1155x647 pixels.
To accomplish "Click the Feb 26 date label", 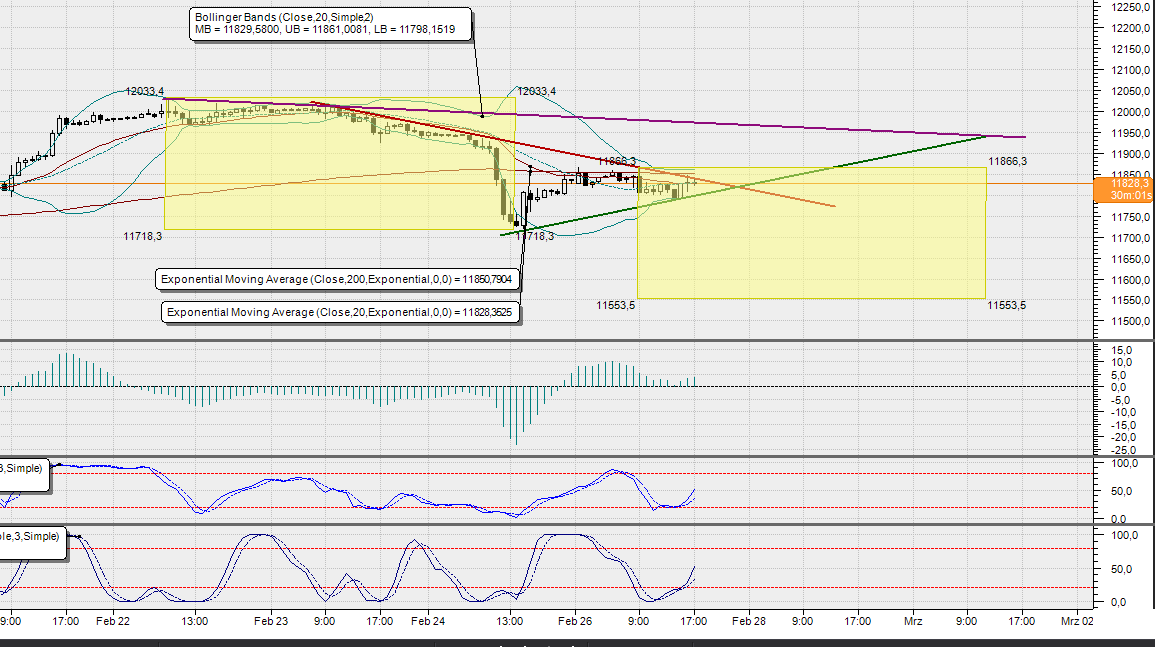I will 575,621.
